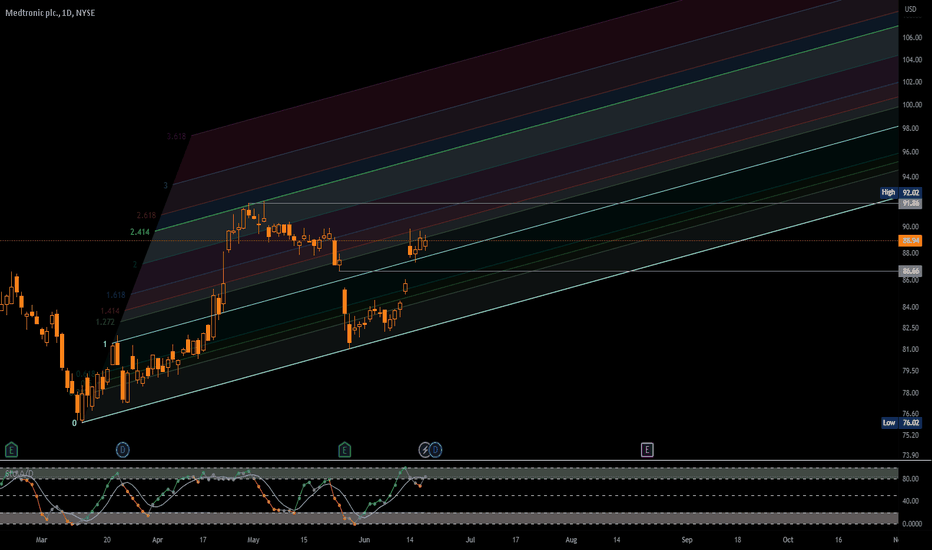Open the dividend D marker next to lightning bolt

[436, 450]
